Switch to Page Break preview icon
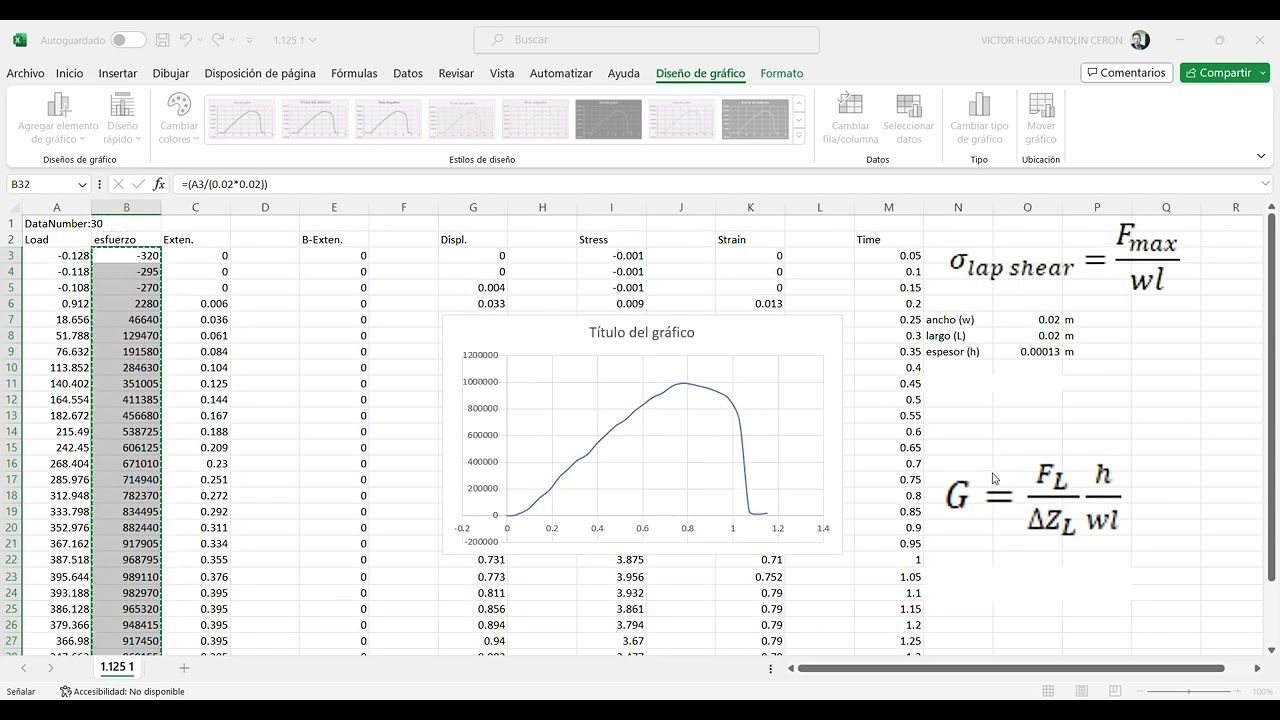This screenshot has width=1280, height=720. [x=1116, y=691]
